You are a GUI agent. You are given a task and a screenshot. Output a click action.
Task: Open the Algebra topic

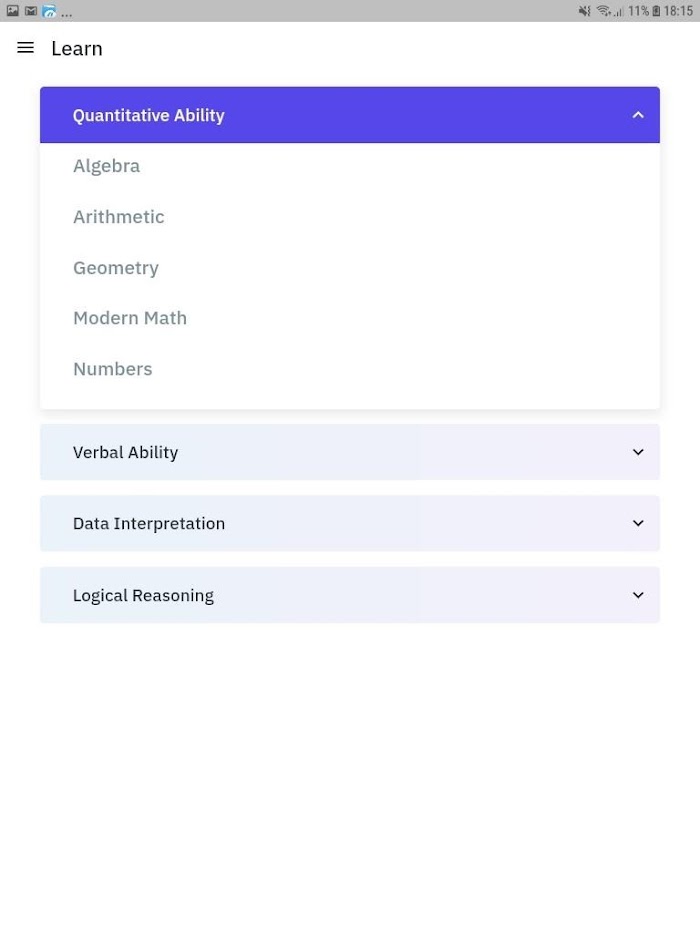coord(107,166)
